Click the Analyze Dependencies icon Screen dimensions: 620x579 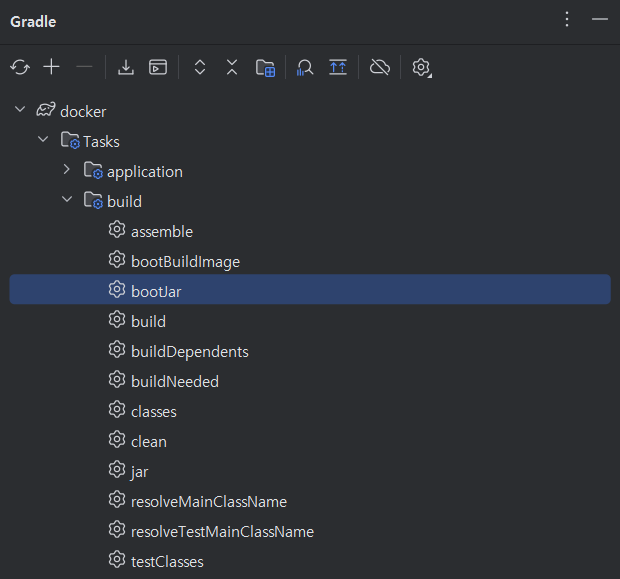click(x=305, y=67)
